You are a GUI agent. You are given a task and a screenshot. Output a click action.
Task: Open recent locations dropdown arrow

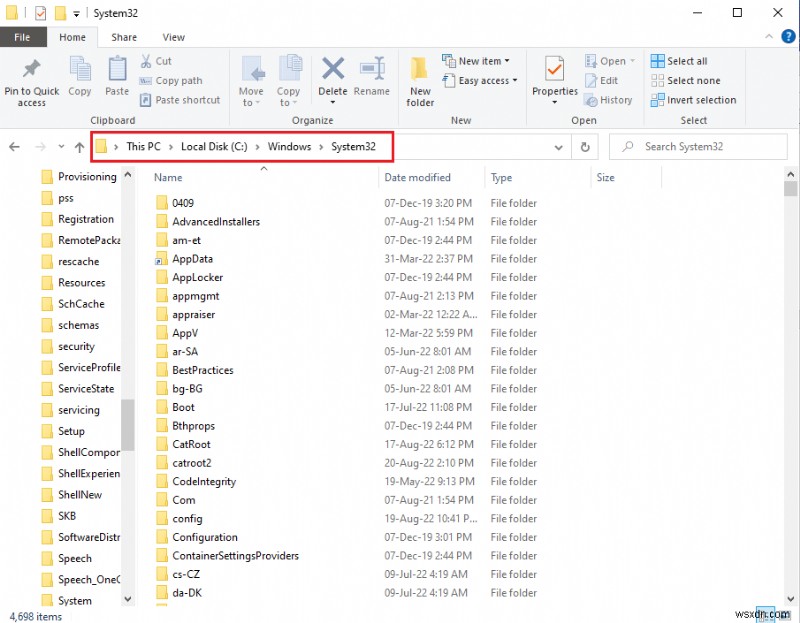61,147
